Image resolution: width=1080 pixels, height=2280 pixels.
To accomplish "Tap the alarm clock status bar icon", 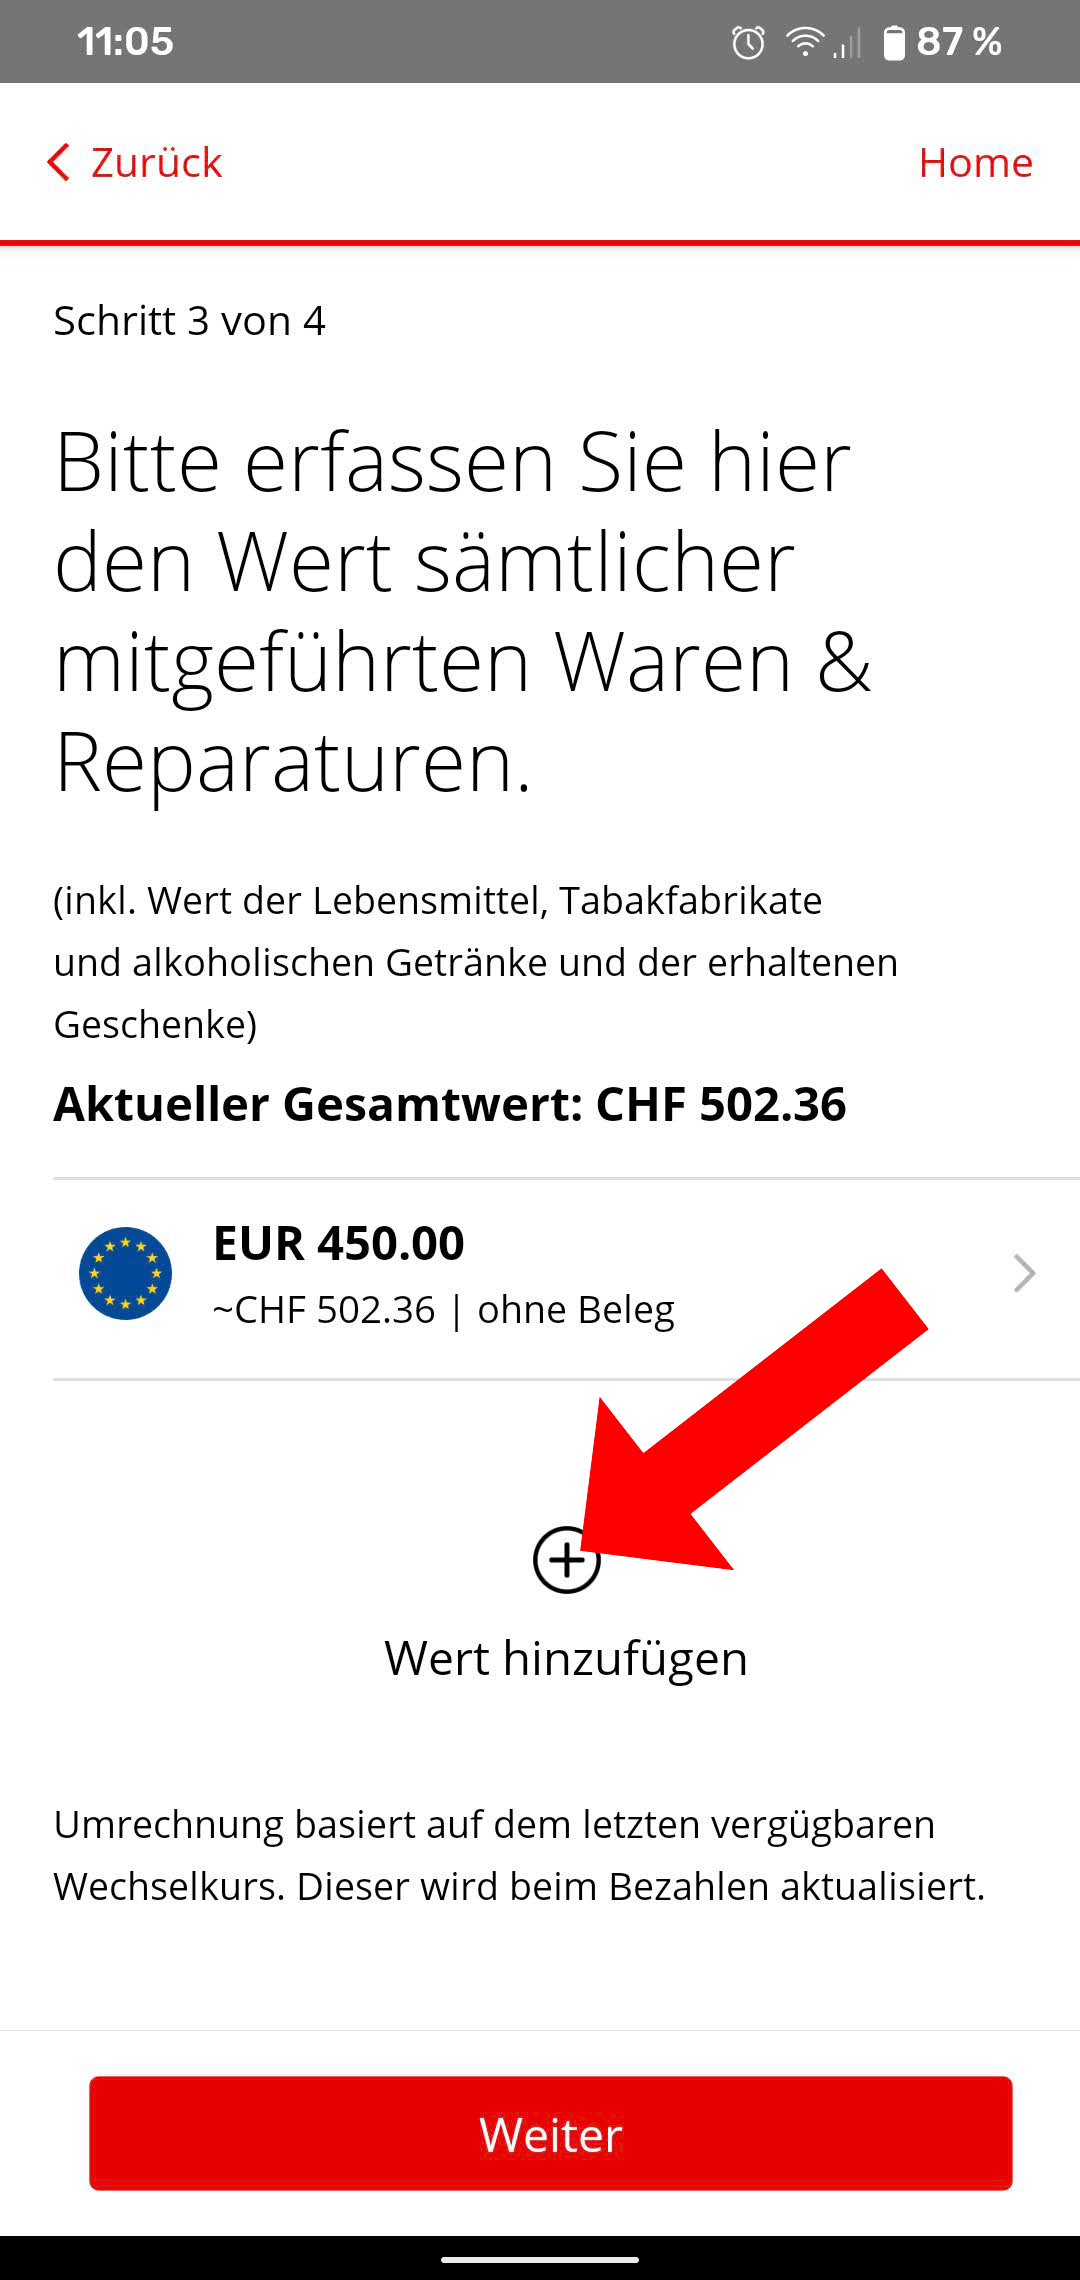I will coord(748,42).
